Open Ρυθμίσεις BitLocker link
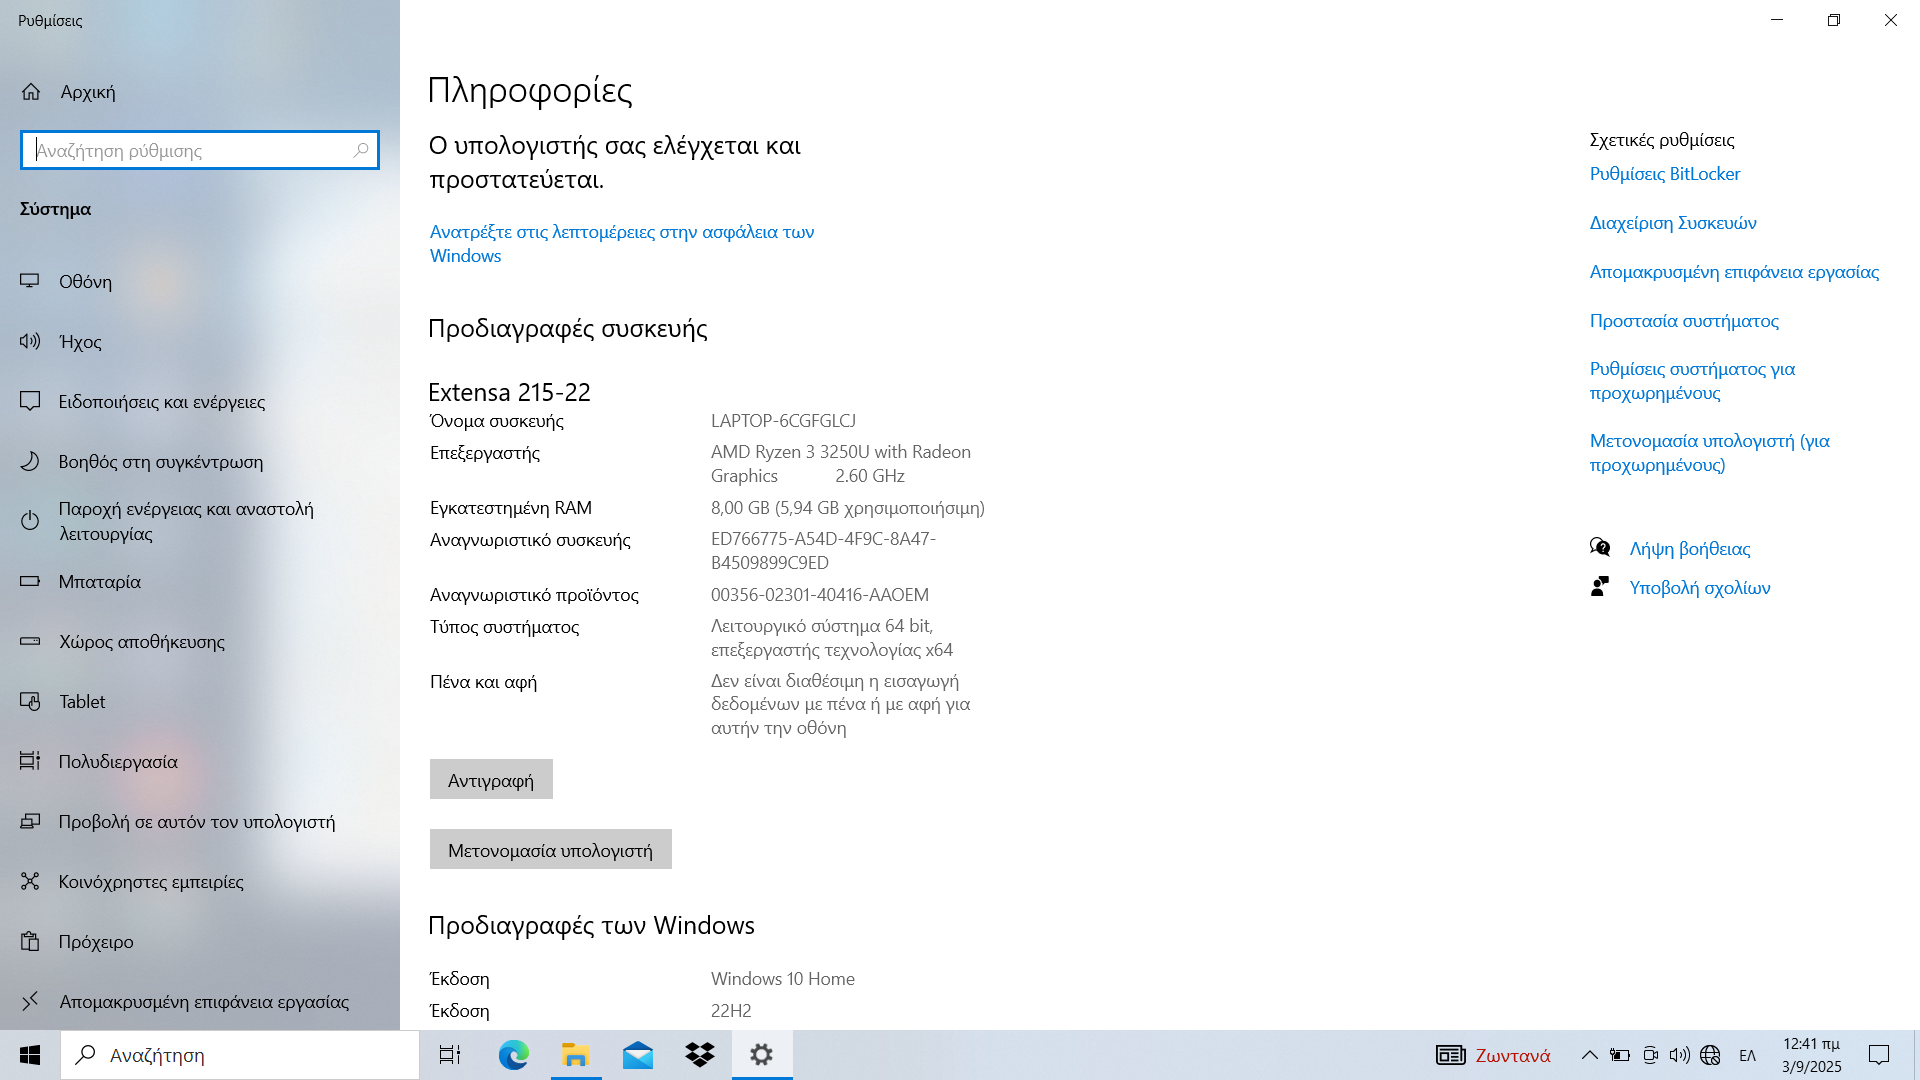The image size is (1920, 1080). click(x=1665, y=174)
